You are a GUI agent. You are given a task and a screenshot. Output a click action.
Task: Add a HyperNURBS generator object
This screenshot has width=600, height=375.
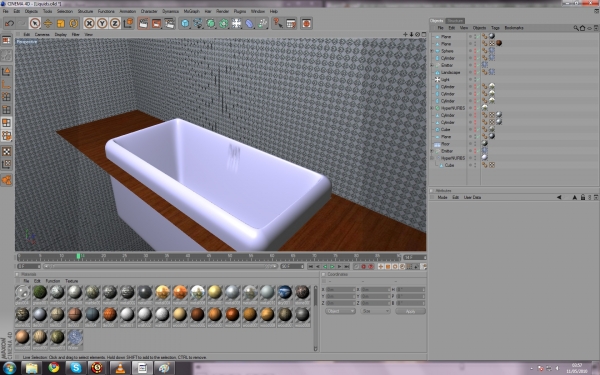pos(211,24)
